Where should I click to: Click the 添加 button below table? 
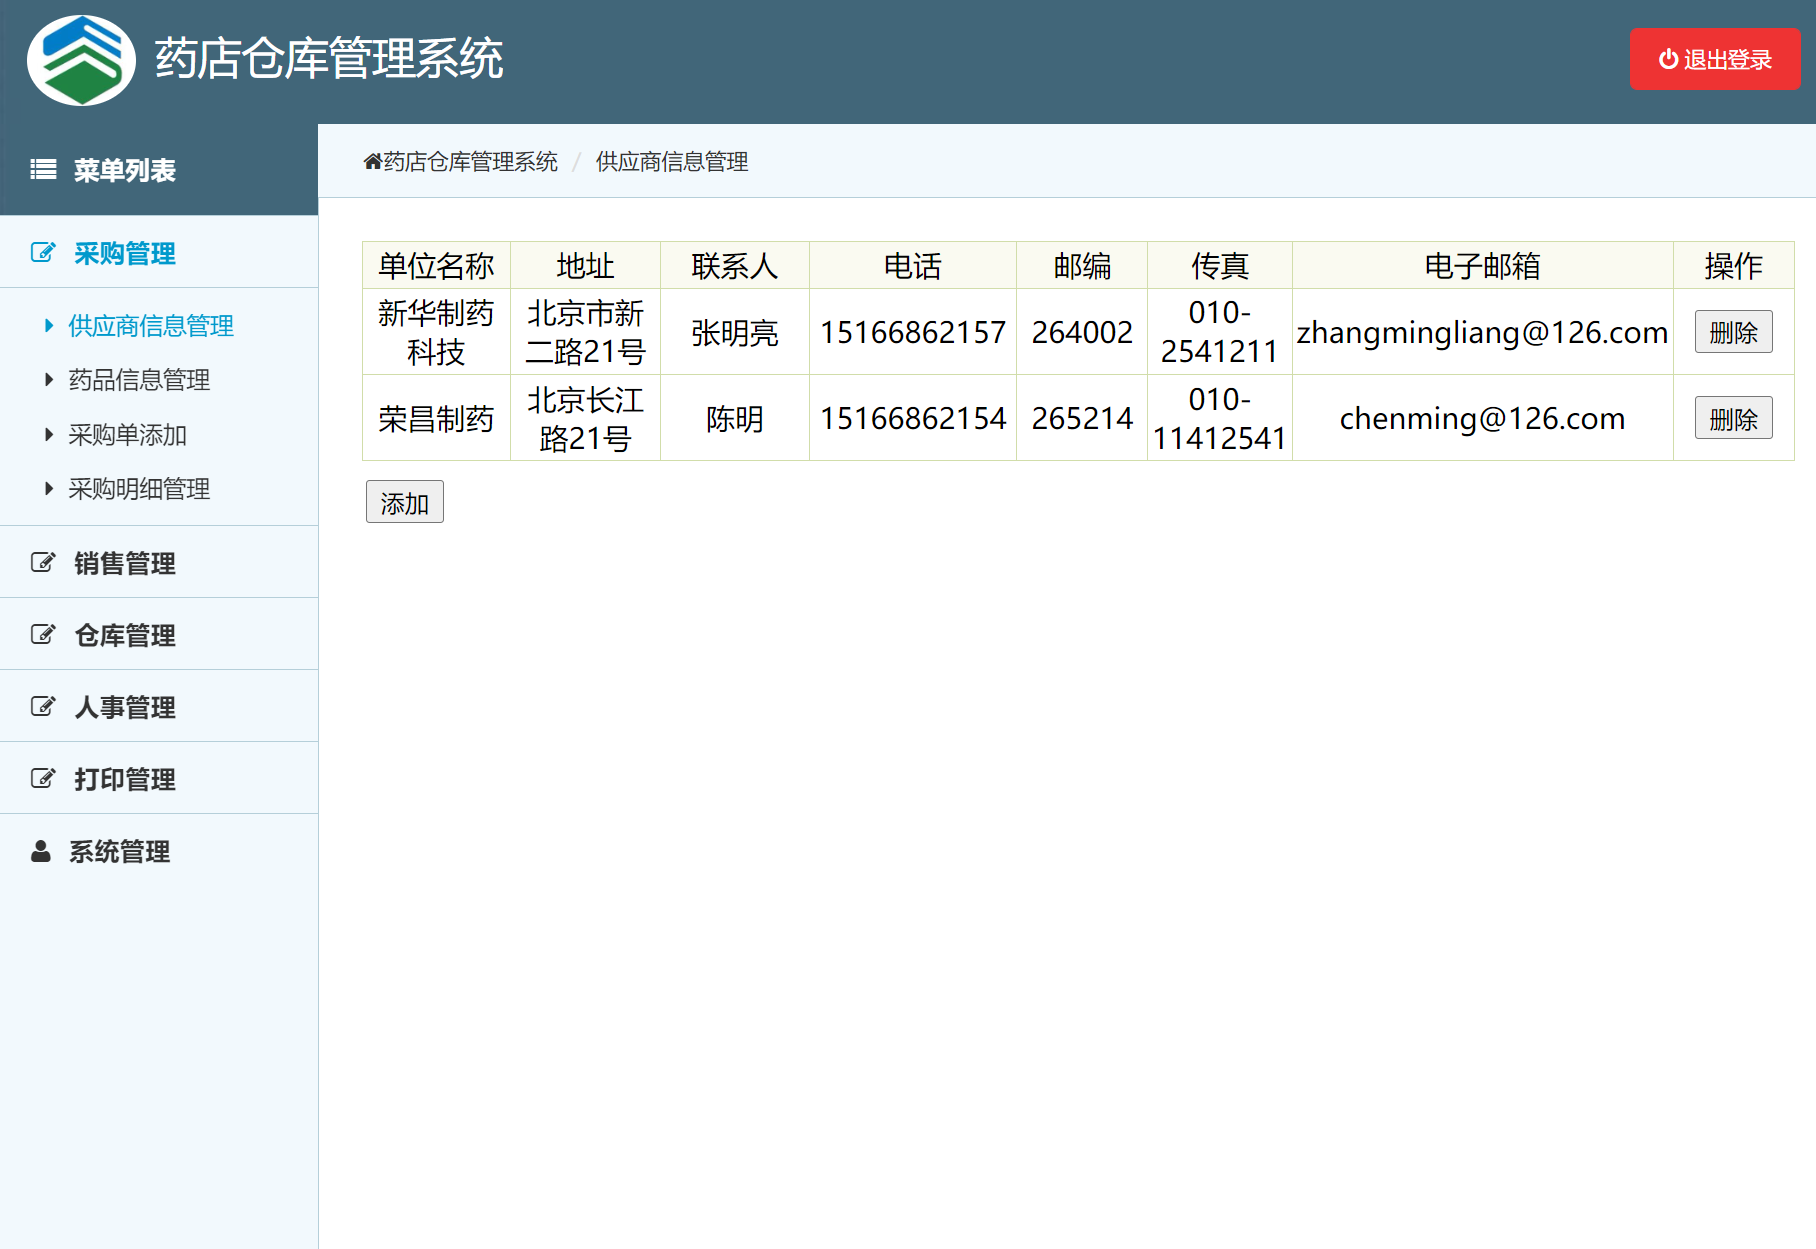tap(404, 502)
